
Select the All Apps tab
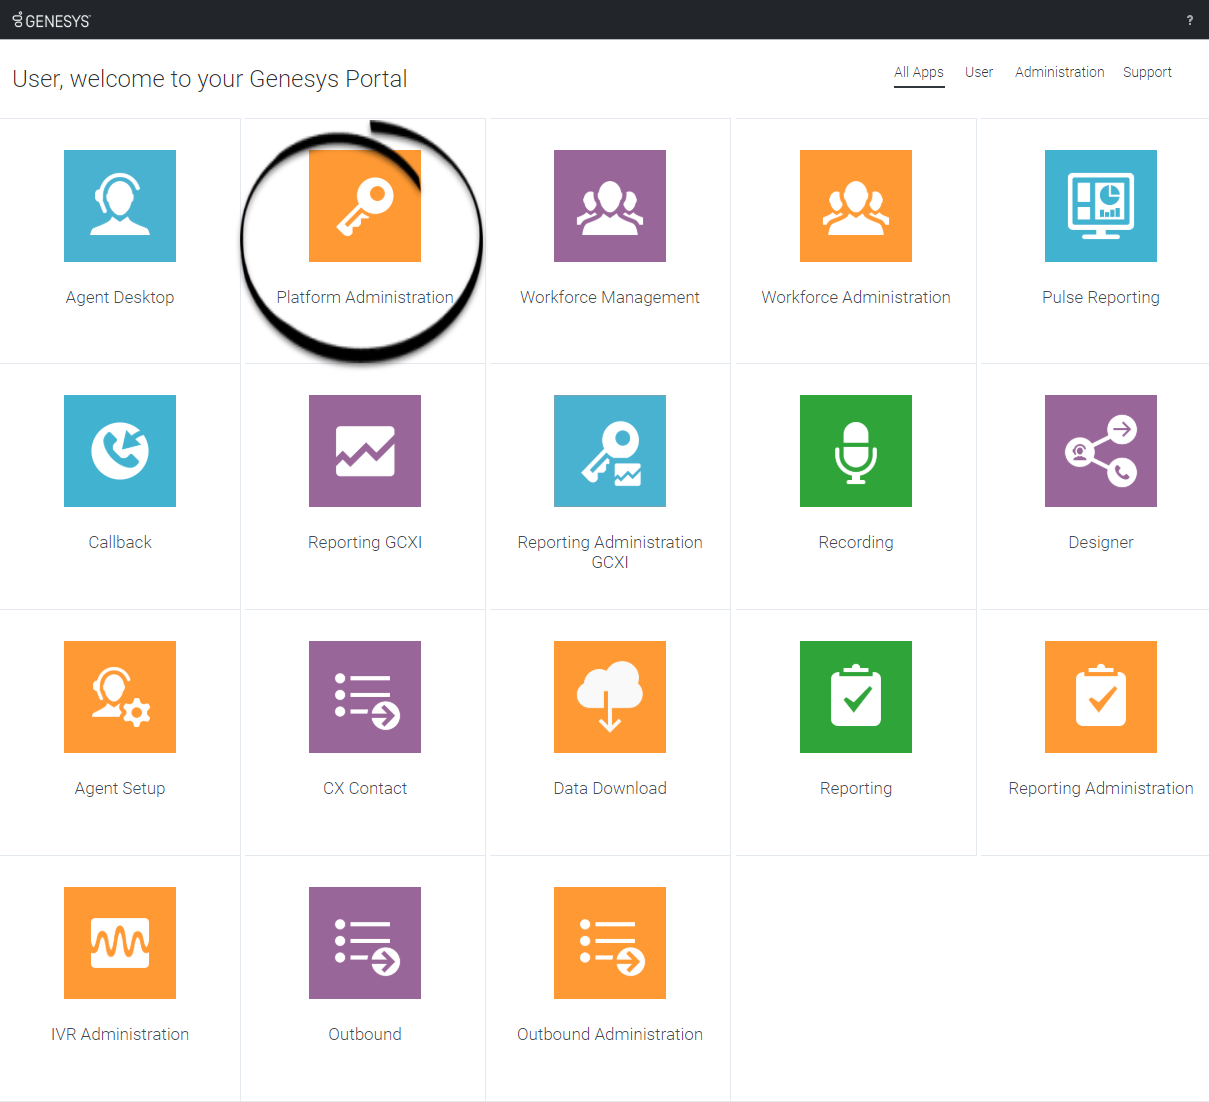pos(919,72)
